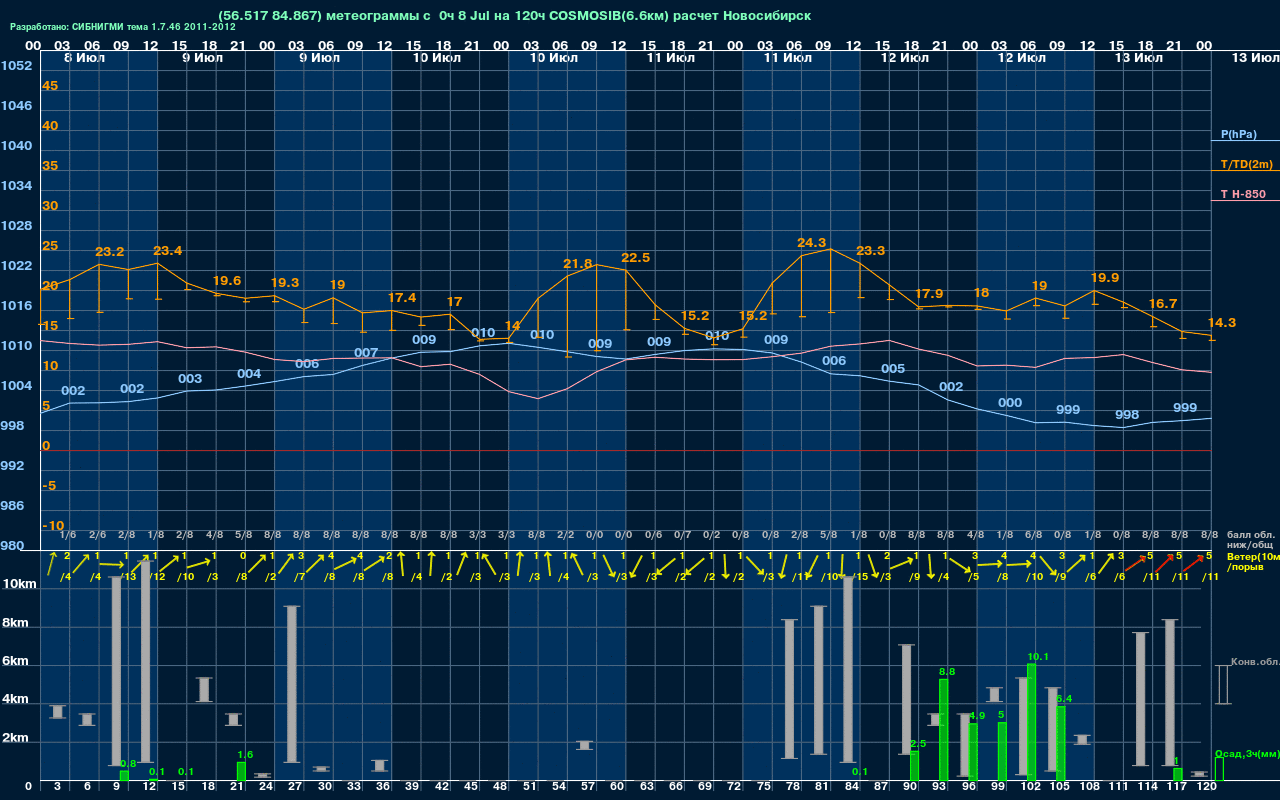Click forecast hour 72 on bottom axis
The height and width of the screenshot is (800, 1280).
point(735,788)
